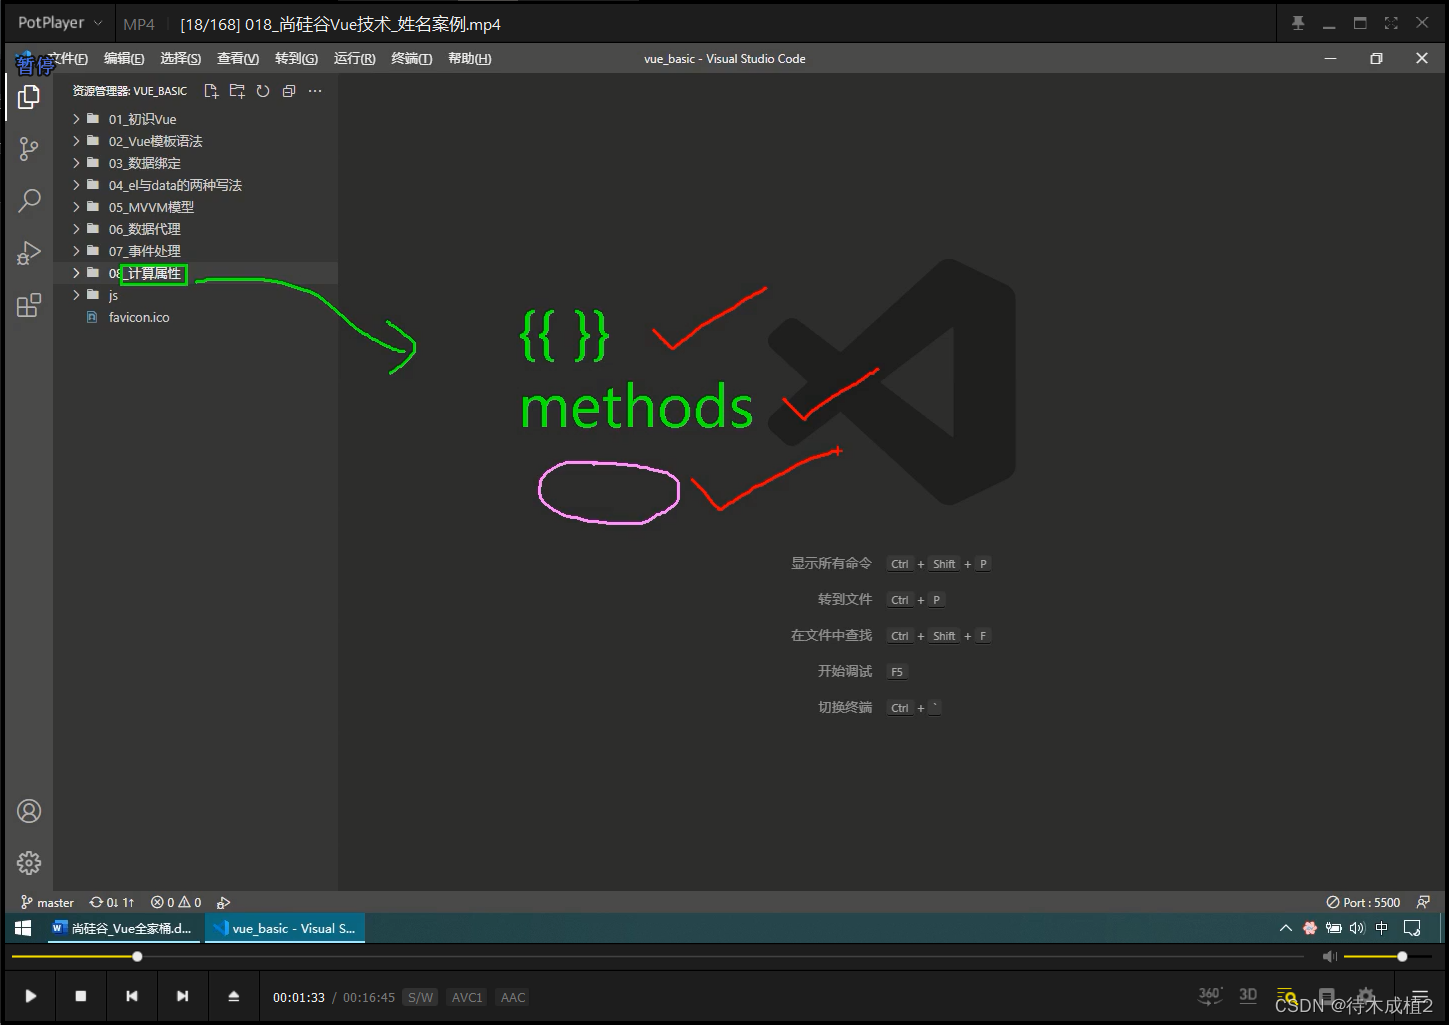Open the 文件(F) menu
This screenshot has height=1025, width=1449.
coord(68,59)
